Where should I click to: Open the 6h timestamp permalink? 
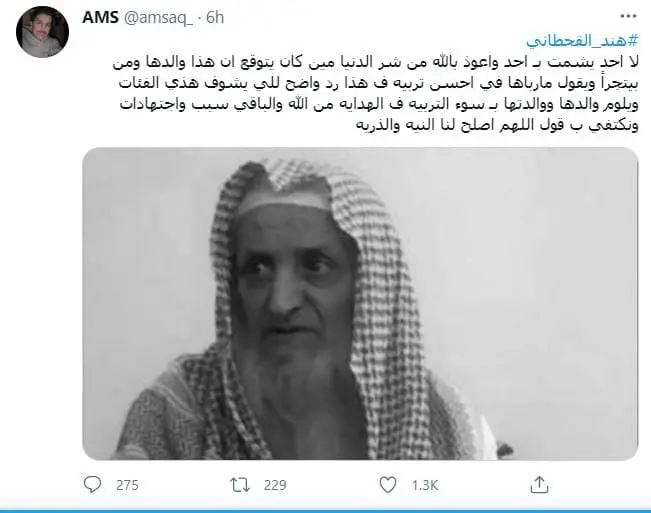pos(215,17)
